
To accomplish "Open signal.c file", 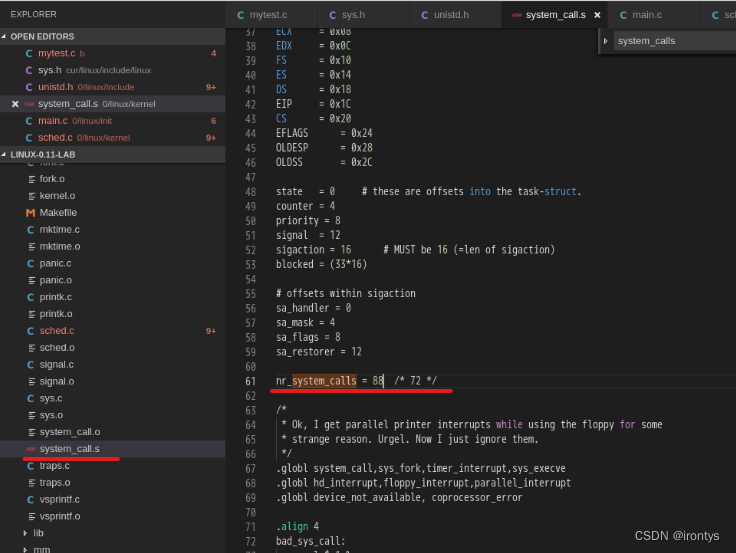I will point(113,365).
